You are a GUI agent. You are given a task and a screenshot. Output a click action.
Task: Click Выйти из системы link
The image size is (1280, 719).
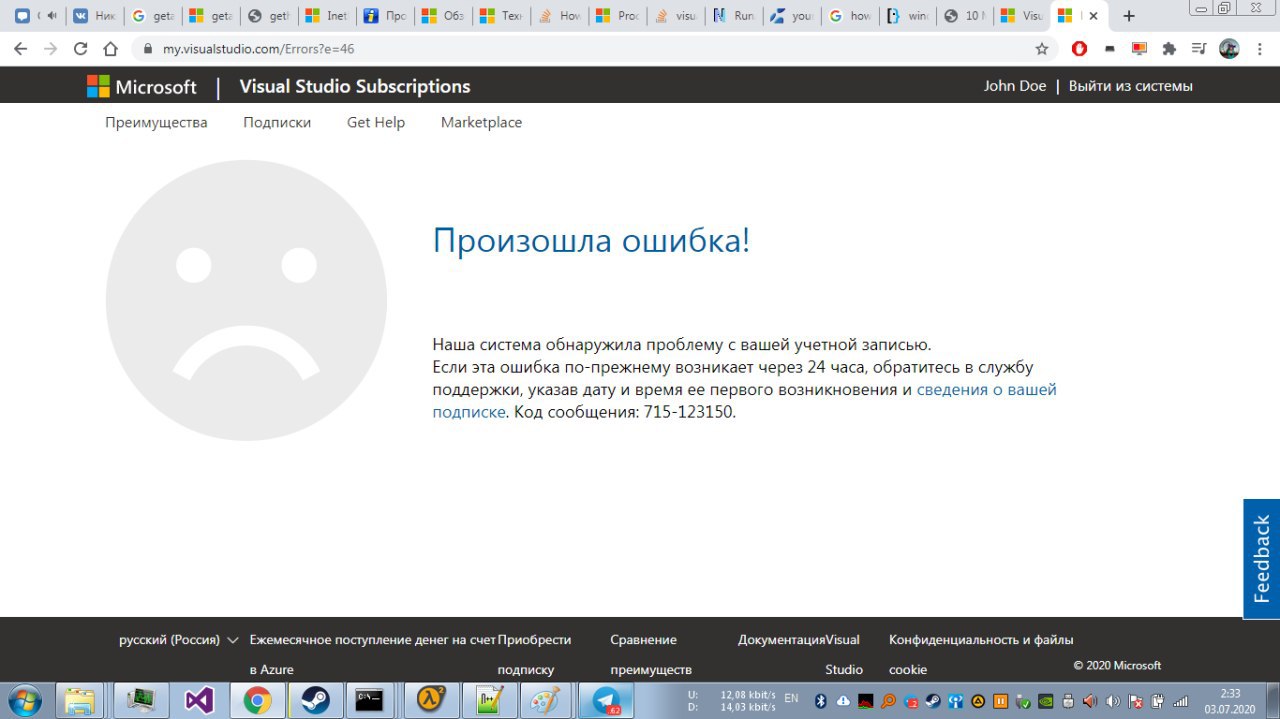point(1131,86)
